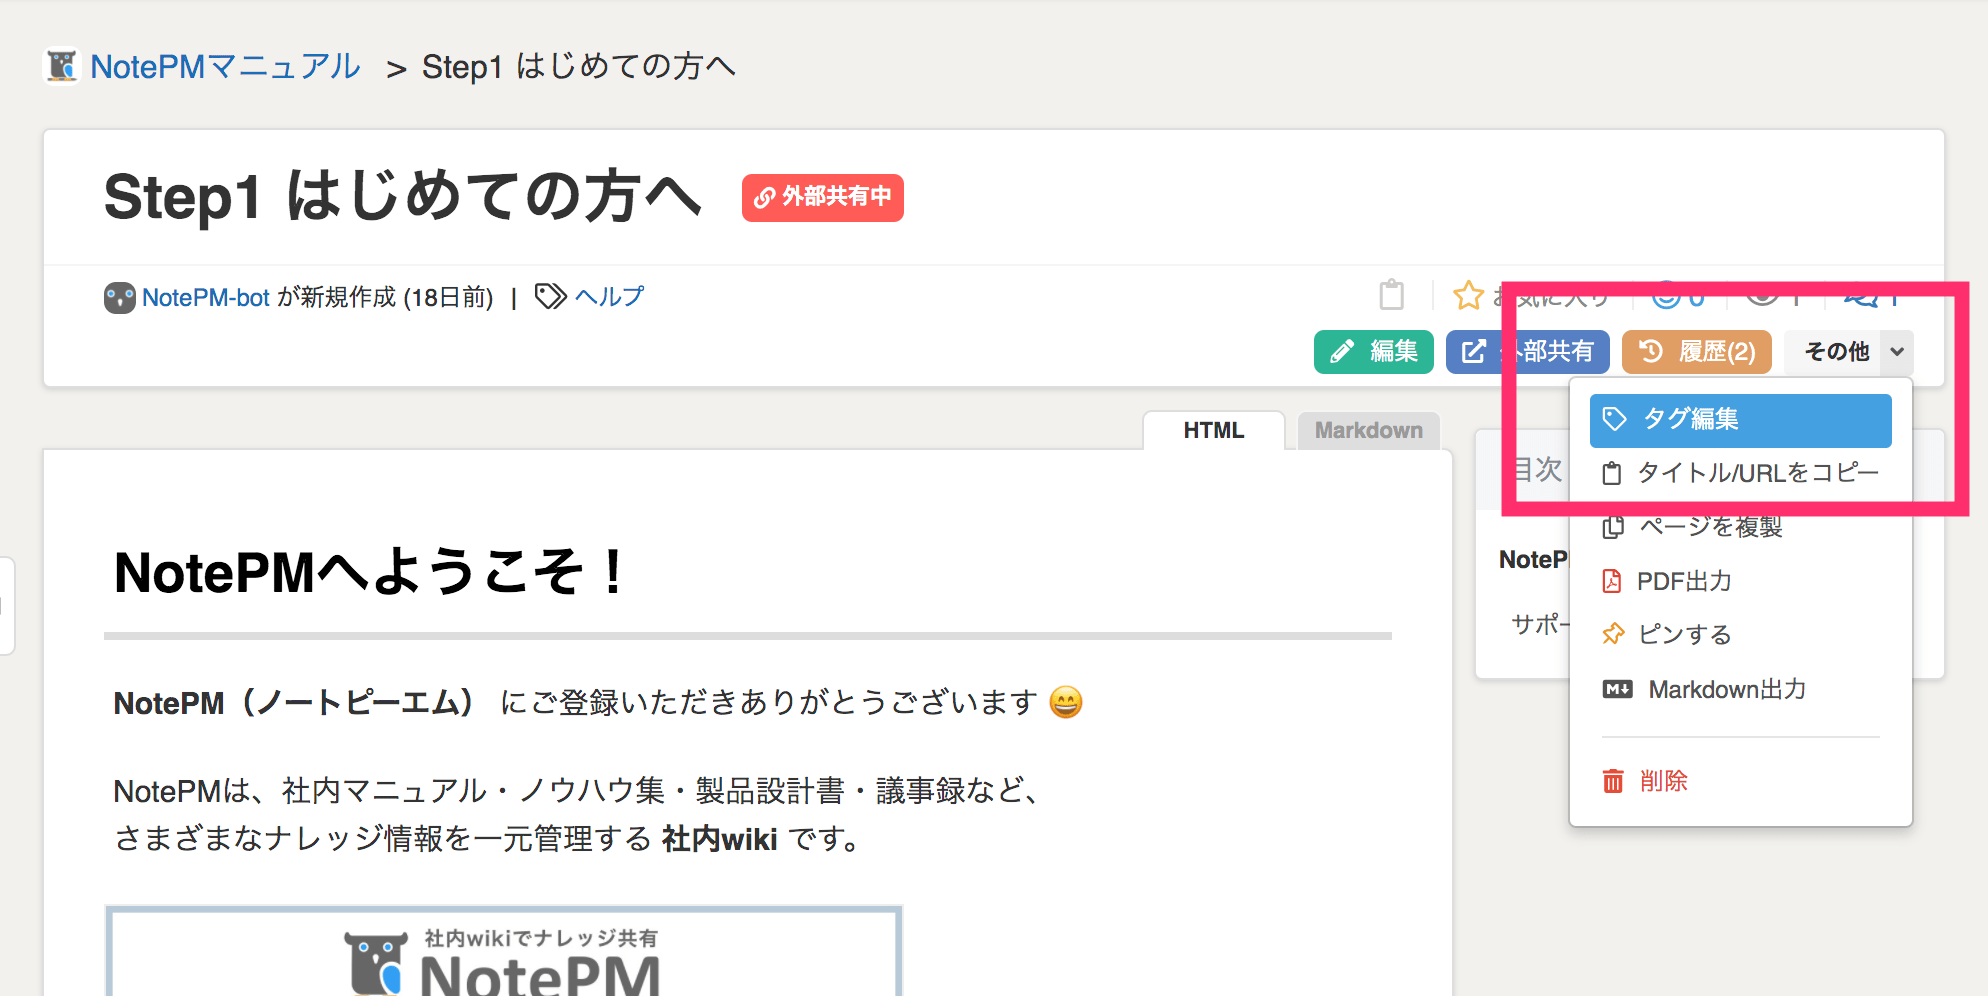Screen dimensions: 1988x996
Task: Click the tag icon next to ヘルプ
Action: (548, 296)
